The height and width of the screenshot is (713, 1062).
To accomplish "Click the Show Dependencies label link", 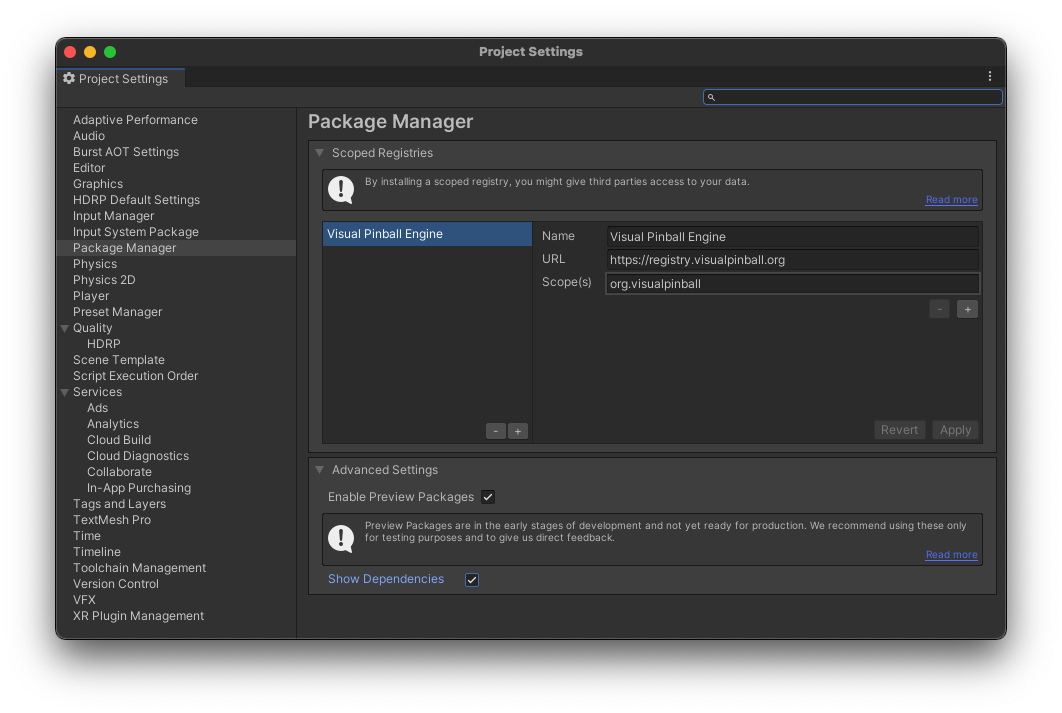I will 386,580.
